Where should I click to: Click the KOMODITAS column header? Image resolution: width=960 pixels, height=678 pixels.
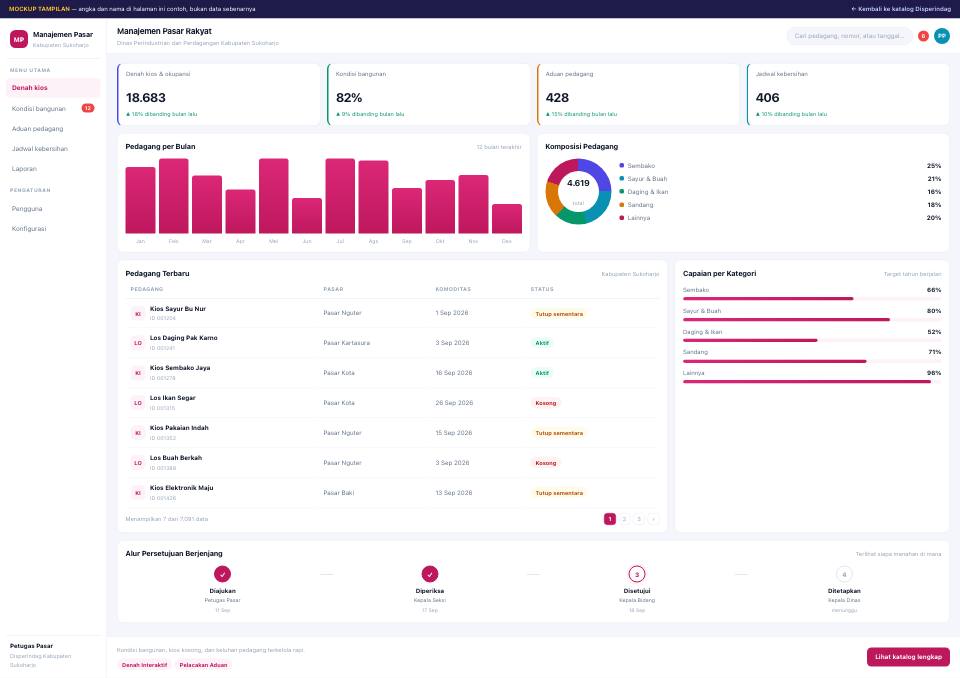point(453,289)
